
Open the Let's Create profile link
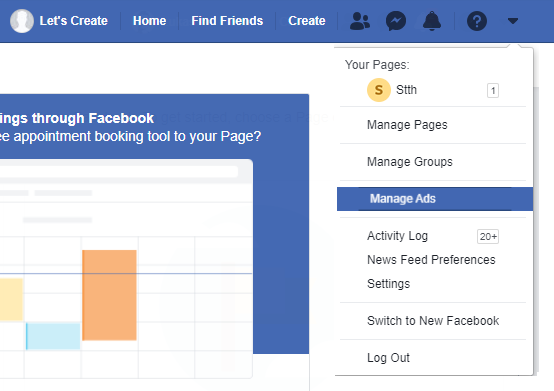tap(73, 21)
